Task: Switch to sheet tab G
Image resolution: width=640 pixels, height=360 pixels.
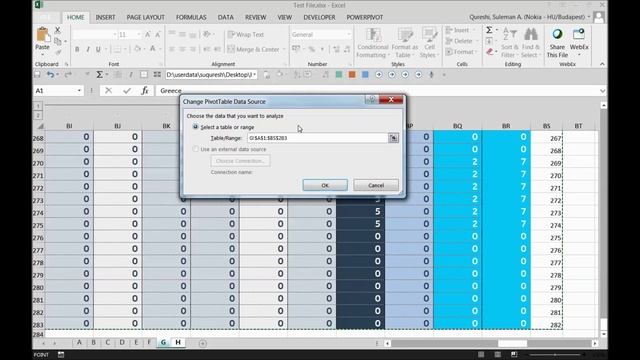Action: 163,342
